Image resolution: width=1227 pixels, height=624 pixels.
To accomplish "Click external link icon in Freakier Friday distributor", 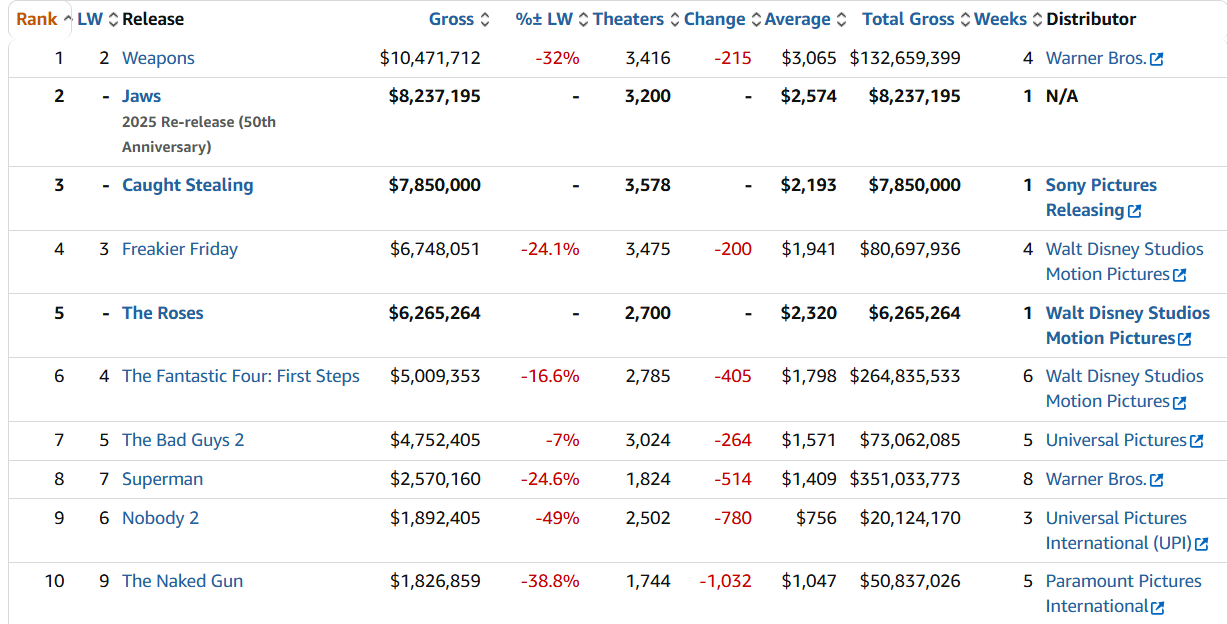I will pyautogui.click(x=1179, y=275).
